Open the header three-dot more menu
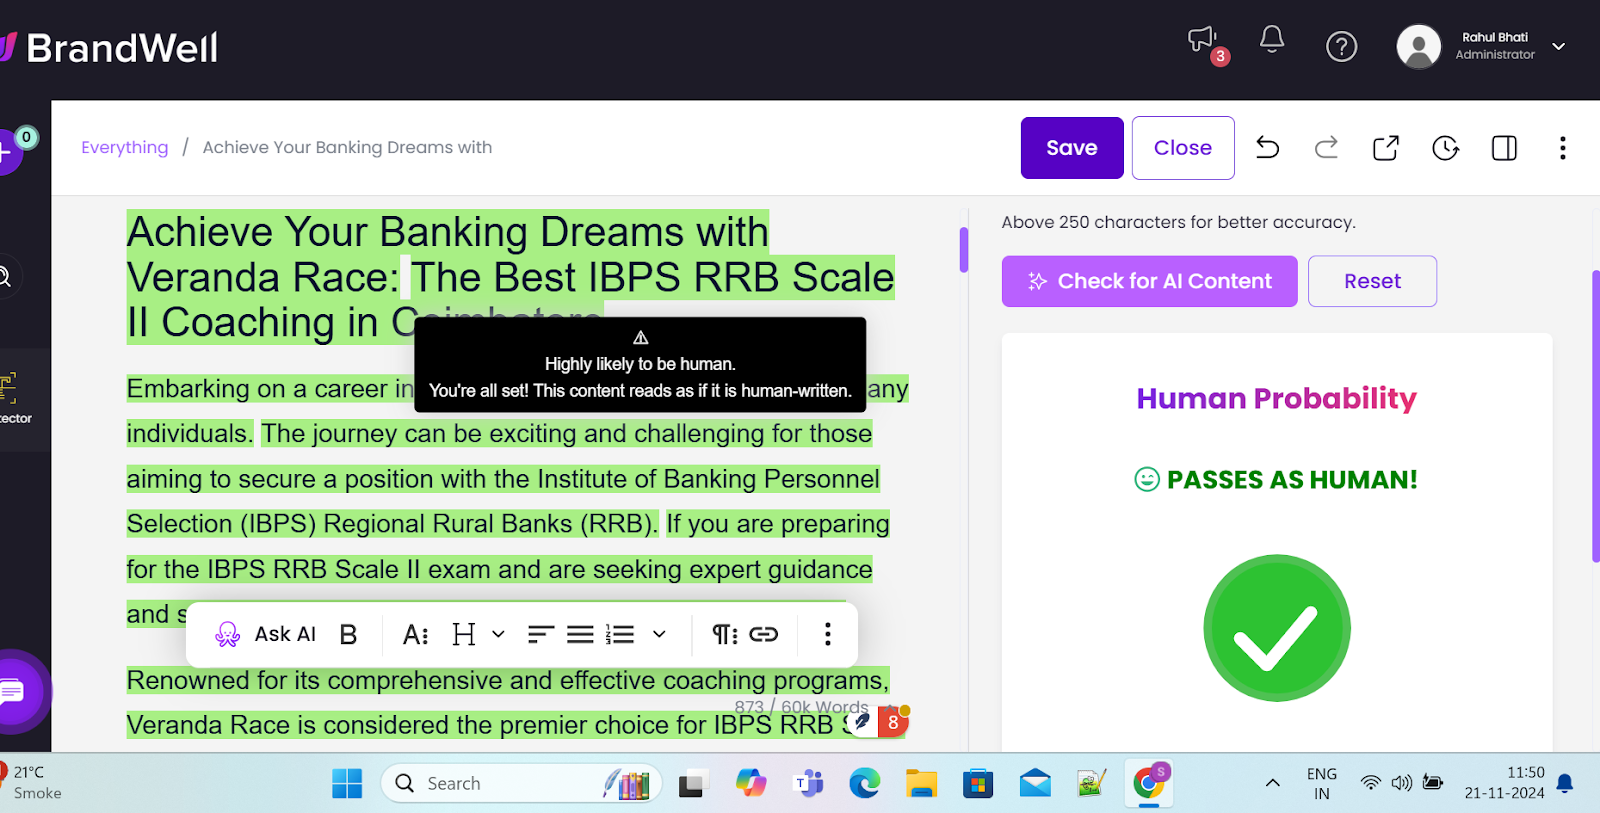 1562,148
